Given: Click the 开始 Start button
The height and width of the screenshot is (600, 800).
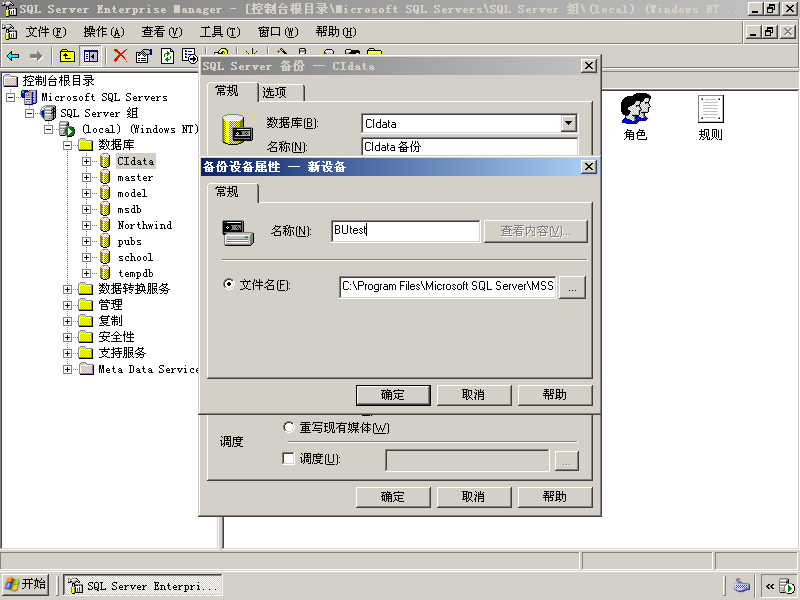Looking at the screenshot, I should [26, 585].
